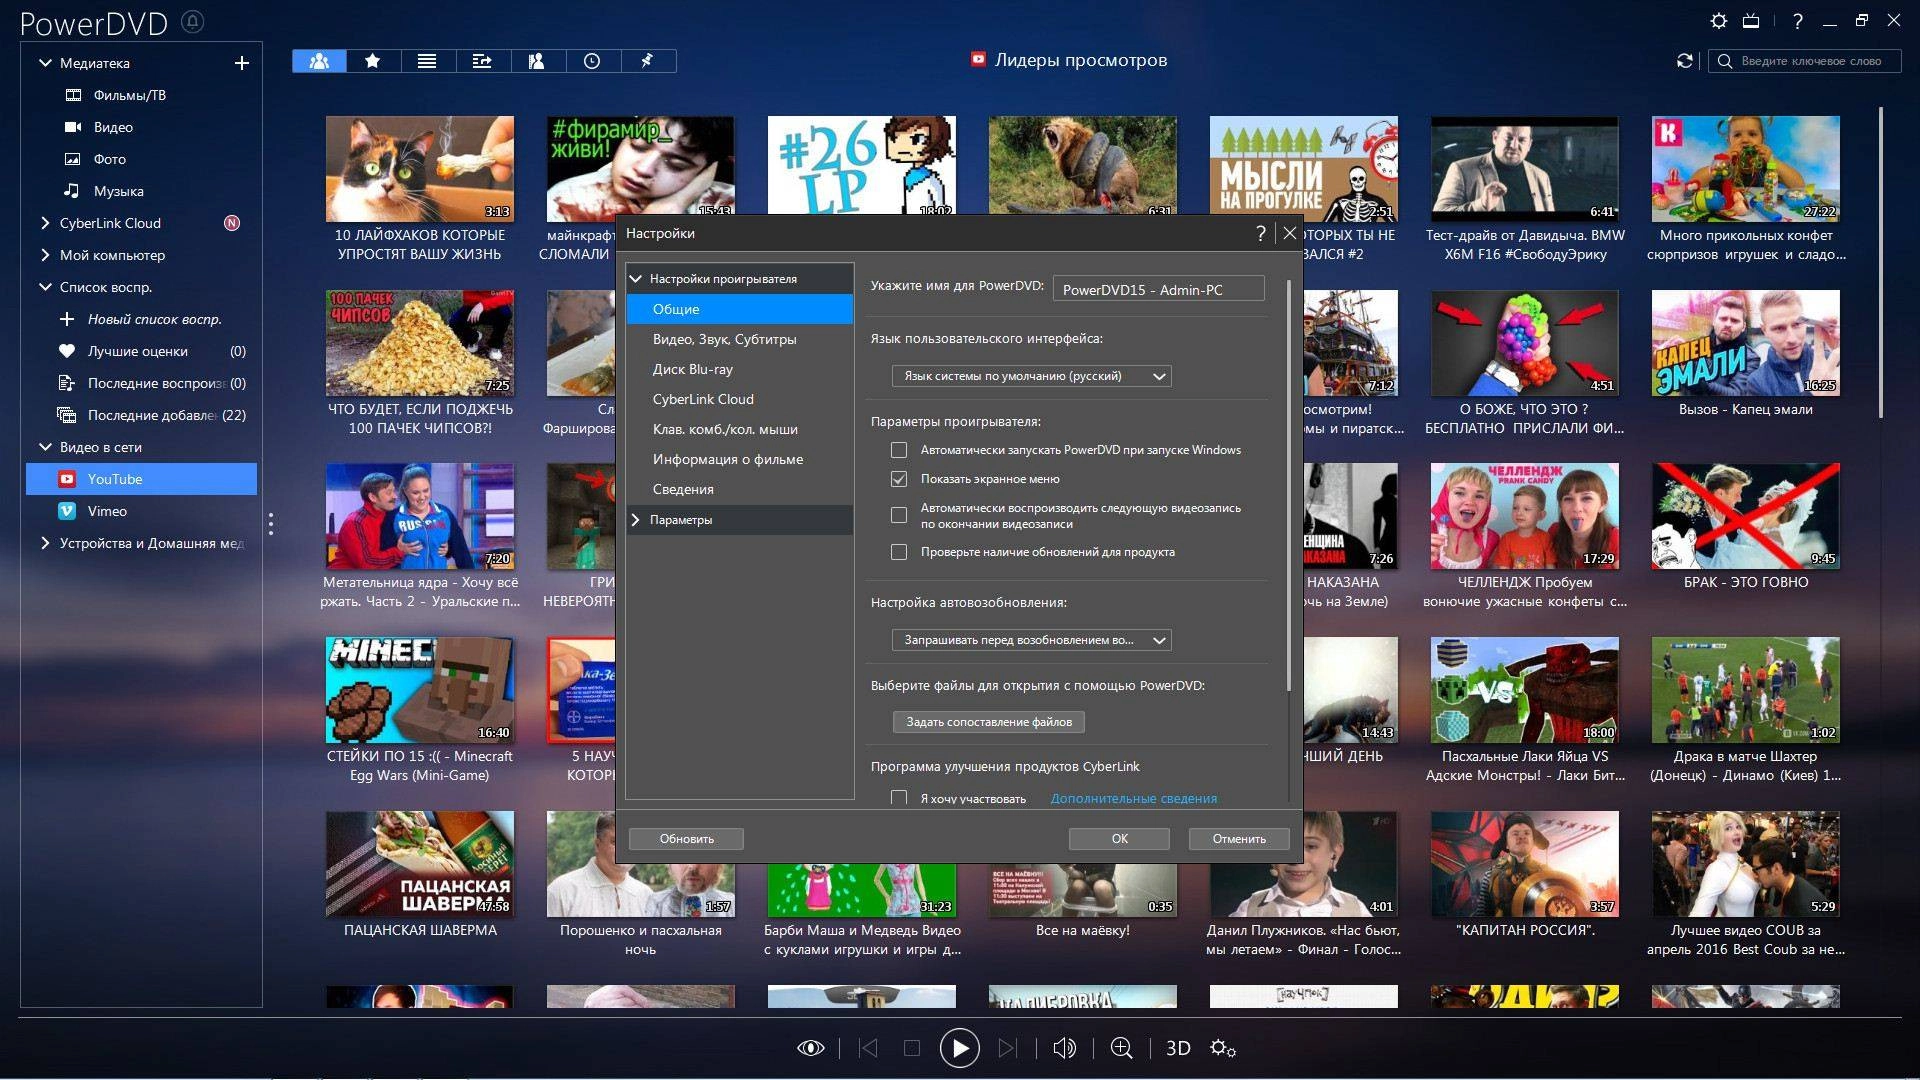Viewport: 1920px width, 1080px height.
Task: Expand CyberLink Cloud in sidebar
Action: (x=45, y=223)
